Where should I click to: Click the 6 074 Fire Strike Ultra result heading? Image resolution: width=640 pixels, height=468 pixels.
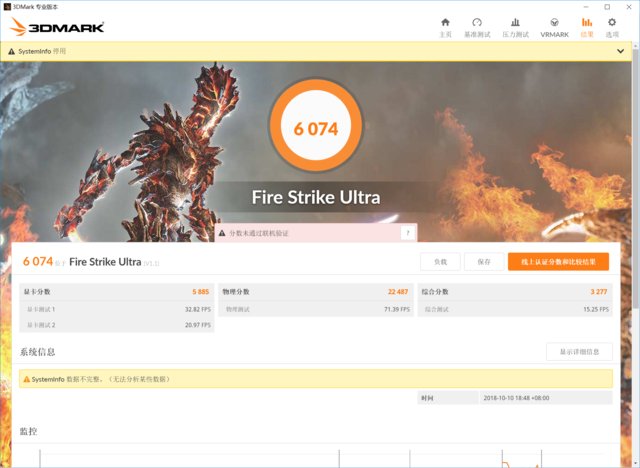(x=91, y=262)
